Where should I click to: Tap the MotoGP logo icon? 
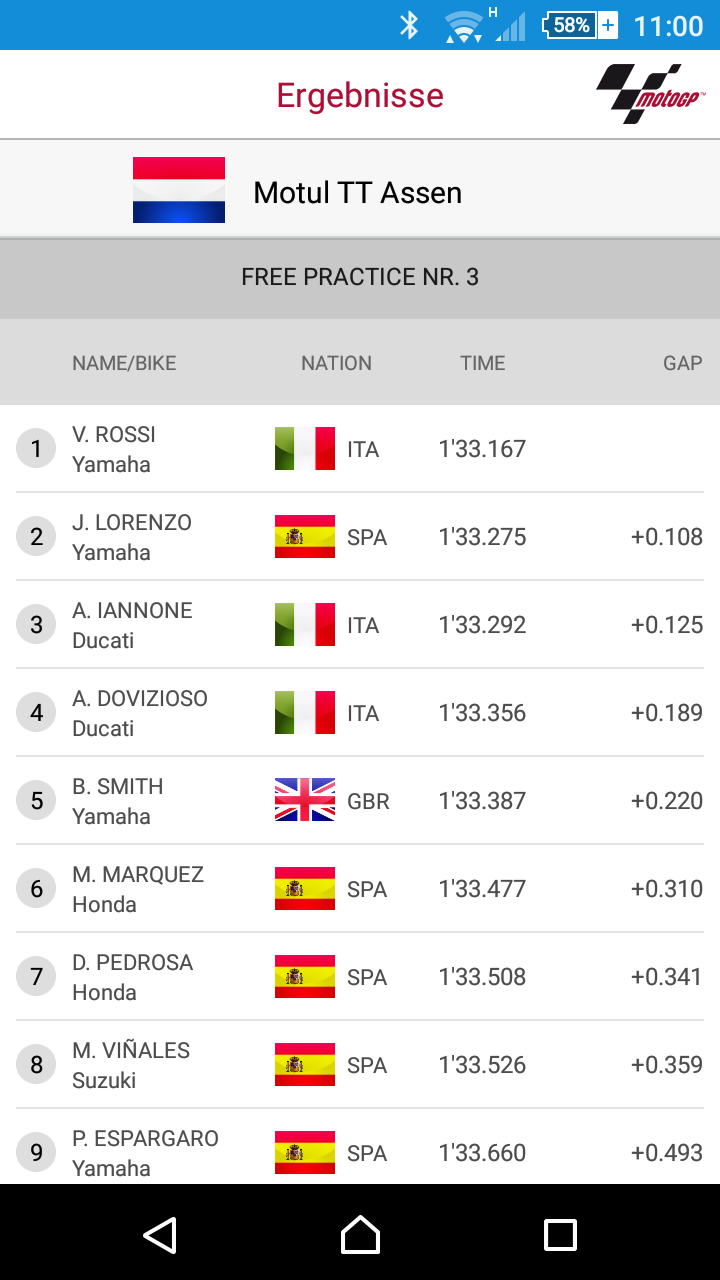pyautogui.click(x=639, y=94)
